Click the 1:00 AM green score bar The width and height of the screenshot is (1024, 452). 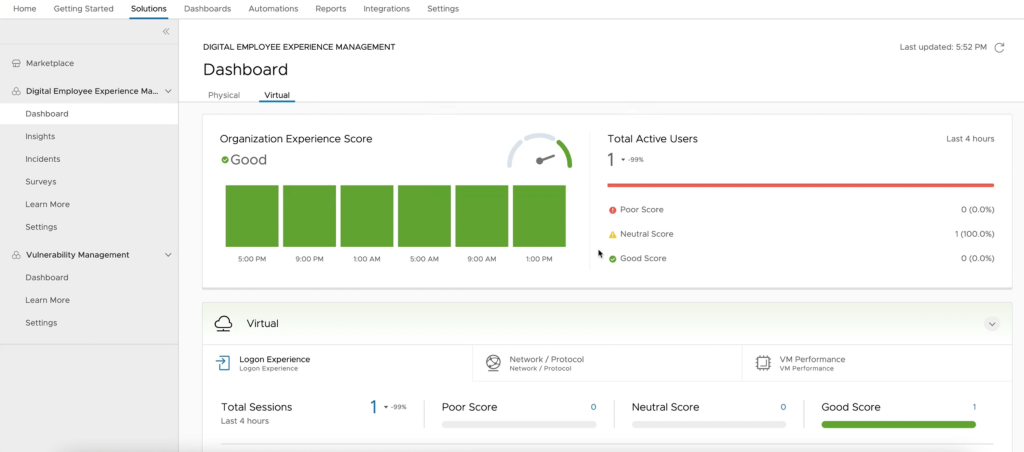(367, 216)
